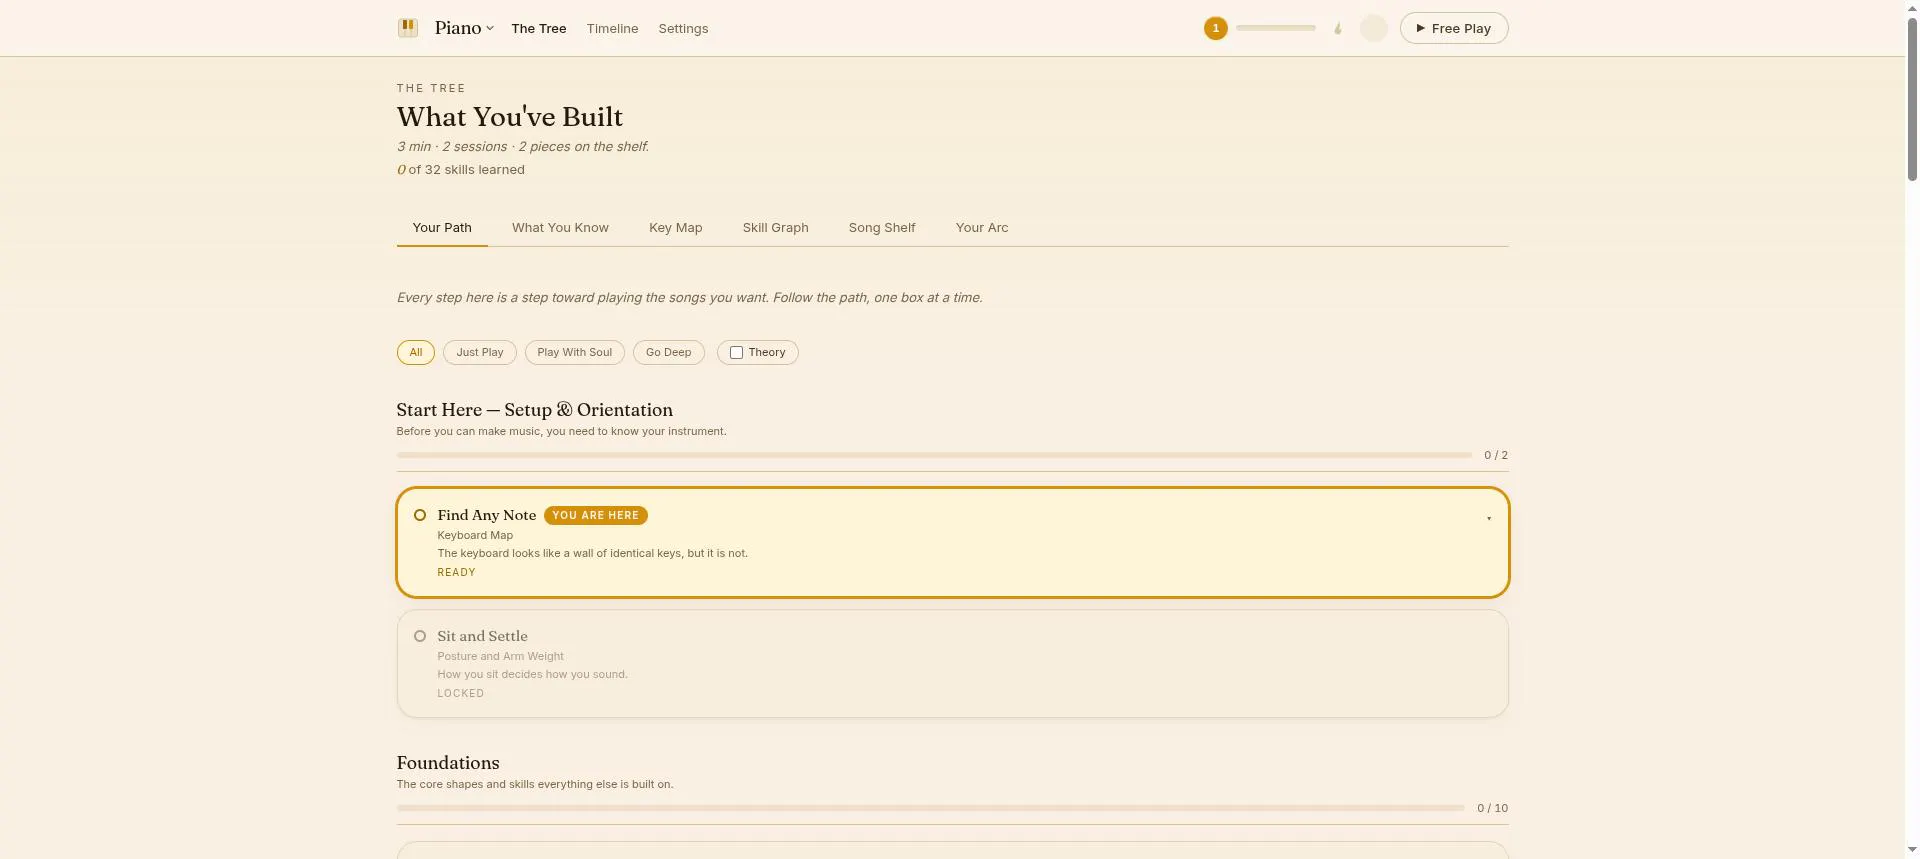Click the level 1 badge
This screenshot has width=1920, height=859.
(1215, 28)
